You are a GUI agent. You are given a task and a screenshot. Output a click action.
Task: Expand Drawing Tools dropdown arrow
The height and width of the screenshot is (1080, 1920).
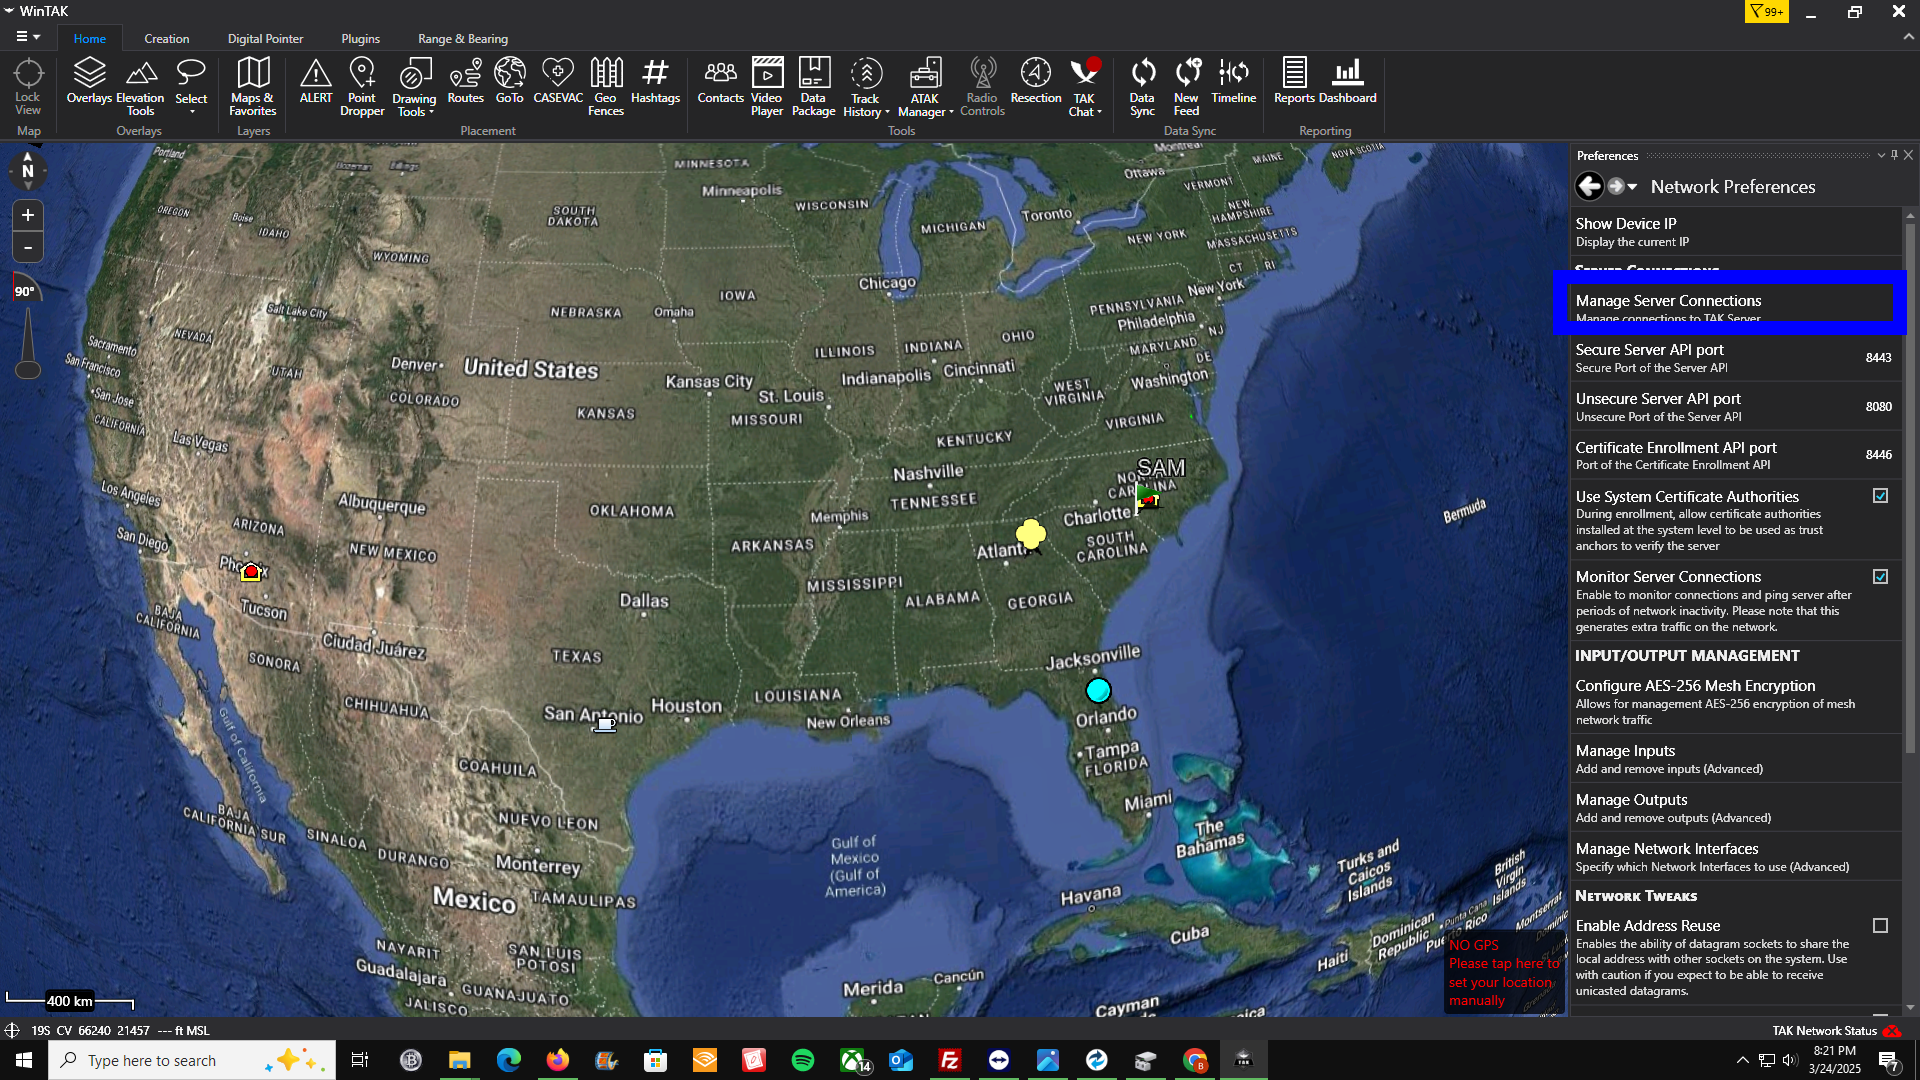tap(432, 112)
